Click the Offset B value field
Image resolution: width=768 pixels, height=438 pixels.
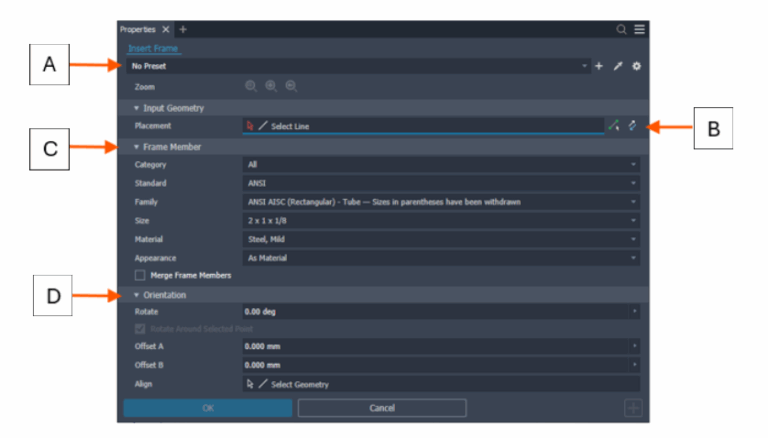coord(435,365)
